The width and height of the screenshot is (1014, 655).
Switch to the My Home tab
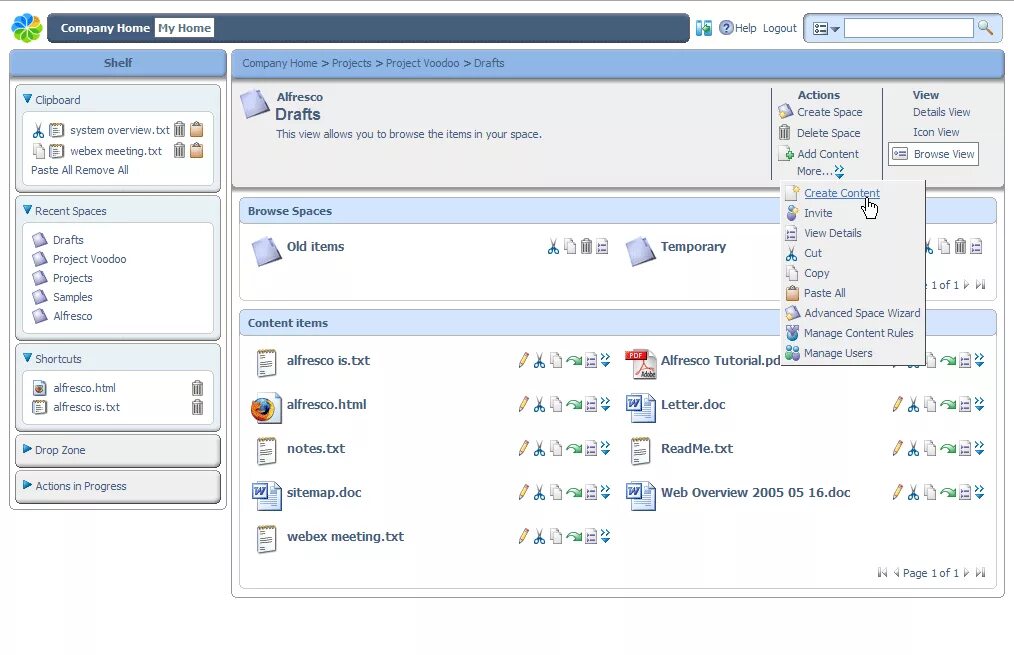click(x=184, y=28)
